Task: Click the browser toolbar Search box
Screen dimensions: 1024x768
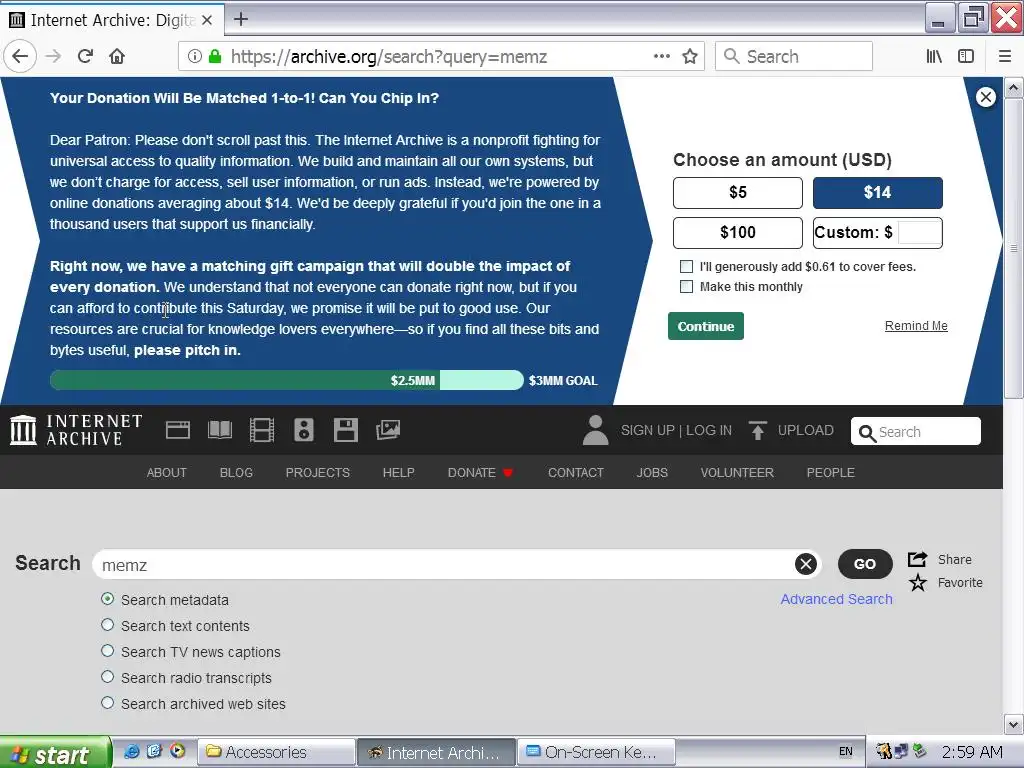Action: click(794, 56)
